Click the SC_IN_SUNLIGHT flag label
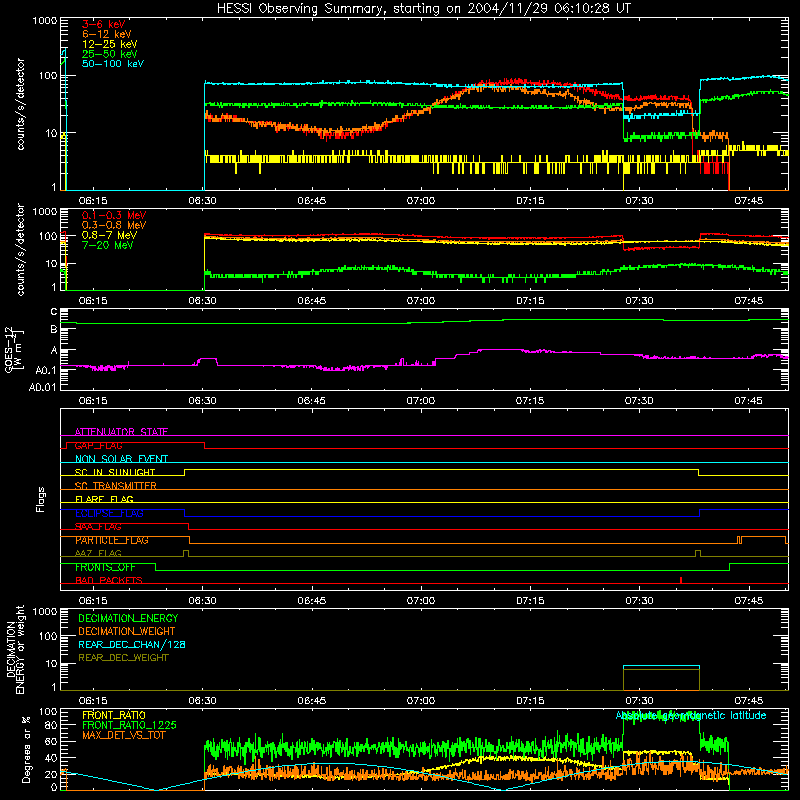This screenshot has height=800, width=800. pyautogui.click(x=115, y=472)
